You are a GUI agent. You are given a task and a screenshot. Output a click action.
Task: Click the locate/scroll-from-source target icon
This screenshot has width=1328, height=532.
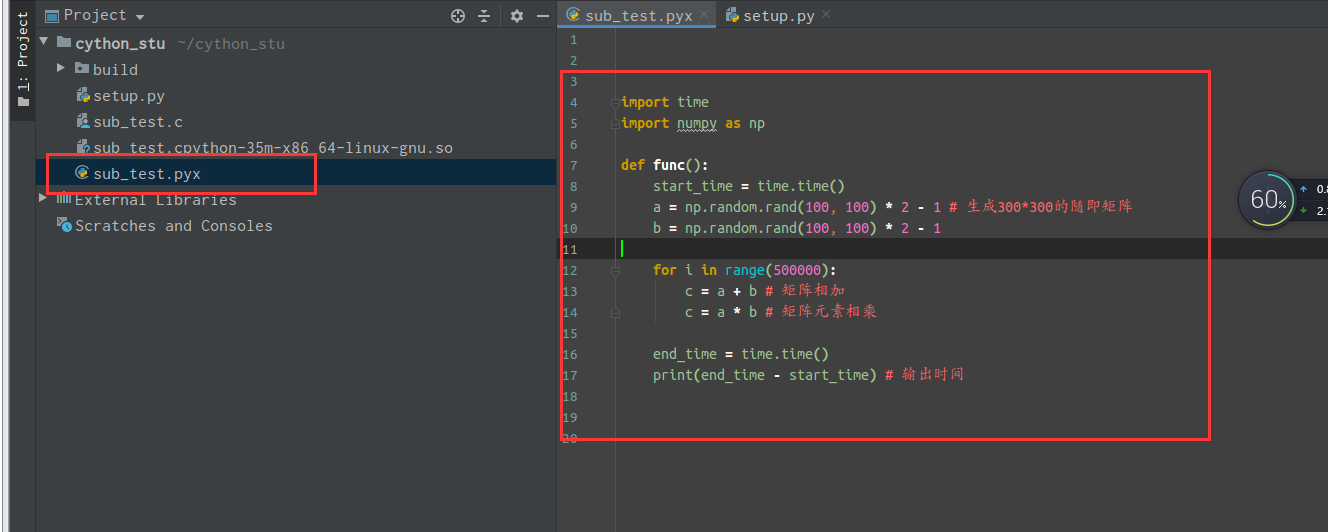458,15
